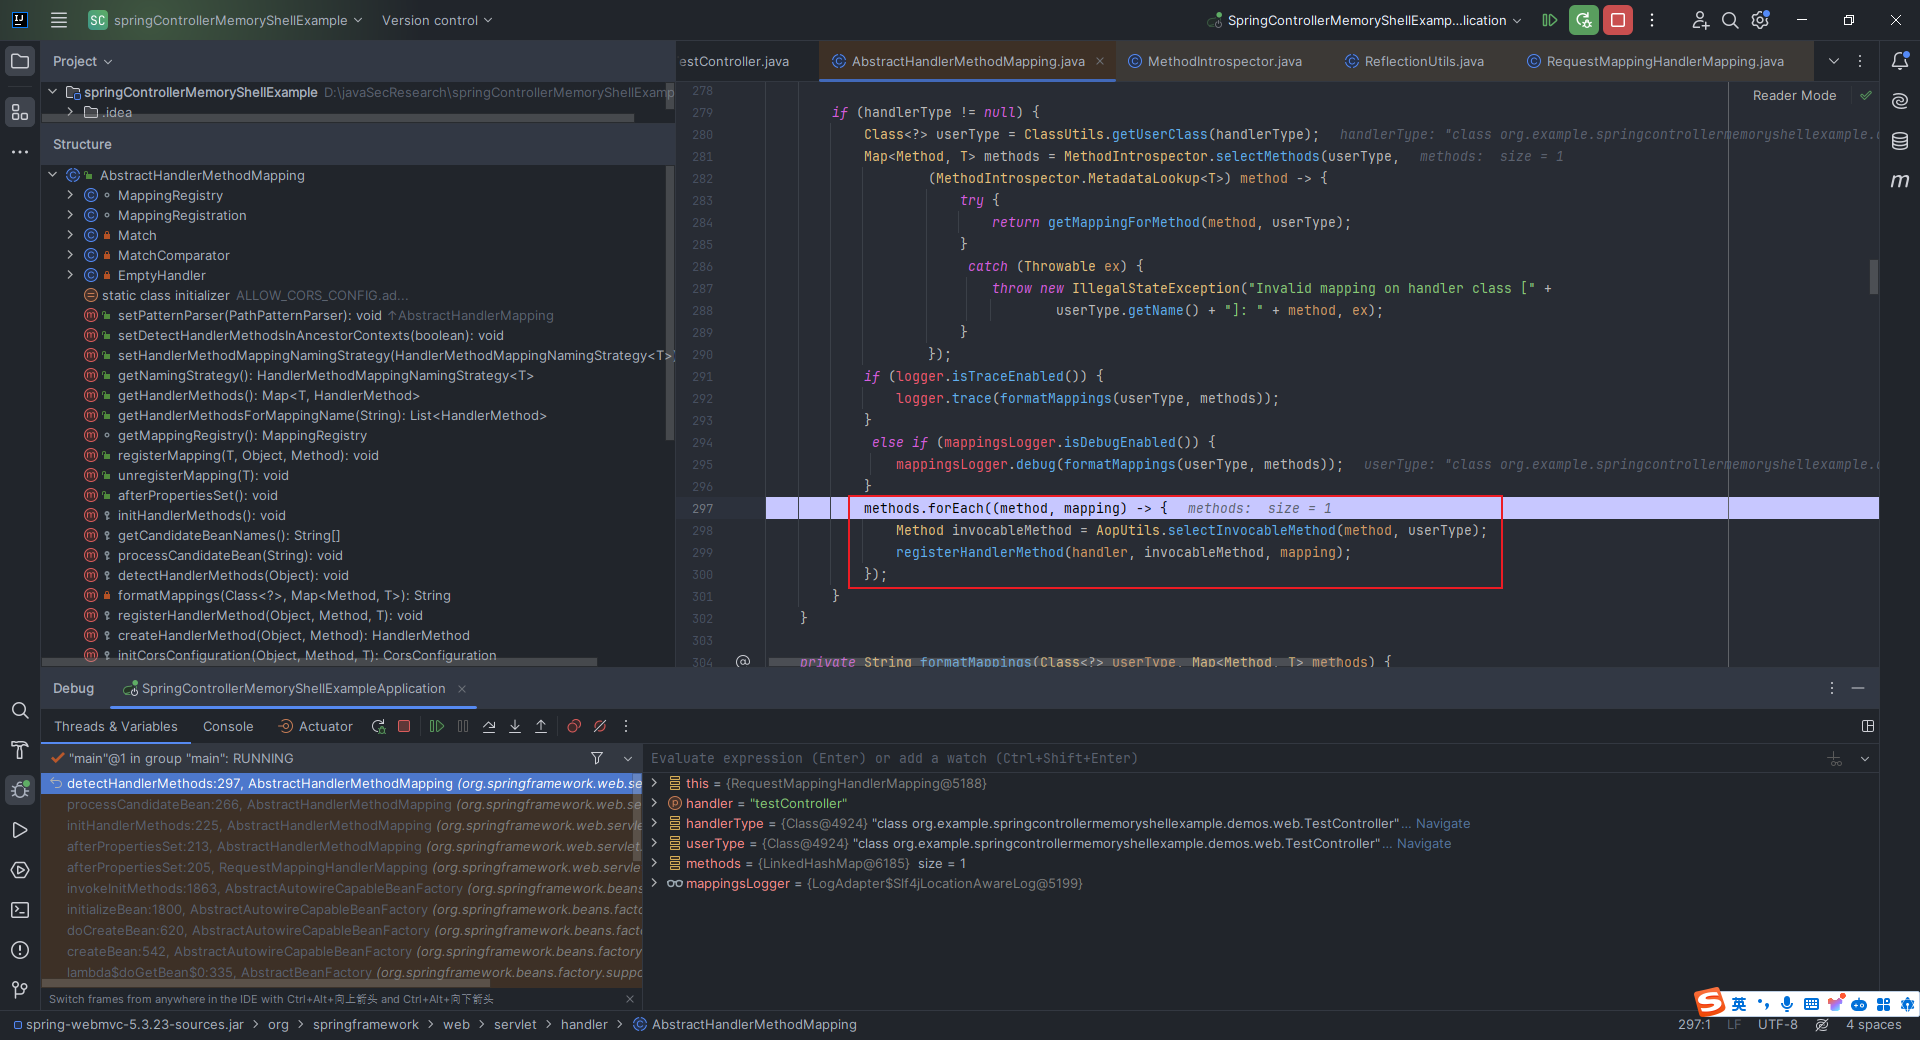Open the run configuration dropdown
Image resolution: width=1920 pixels, height=1040 pixels.
(1365, 20)
